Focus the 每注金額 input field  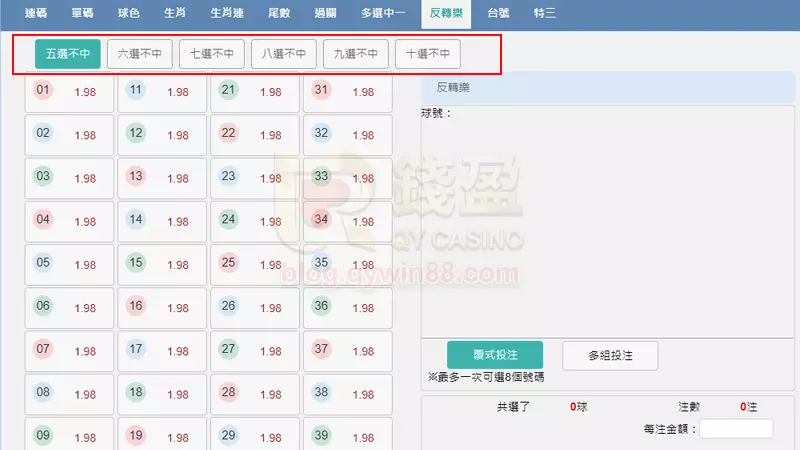pos(736,429)
